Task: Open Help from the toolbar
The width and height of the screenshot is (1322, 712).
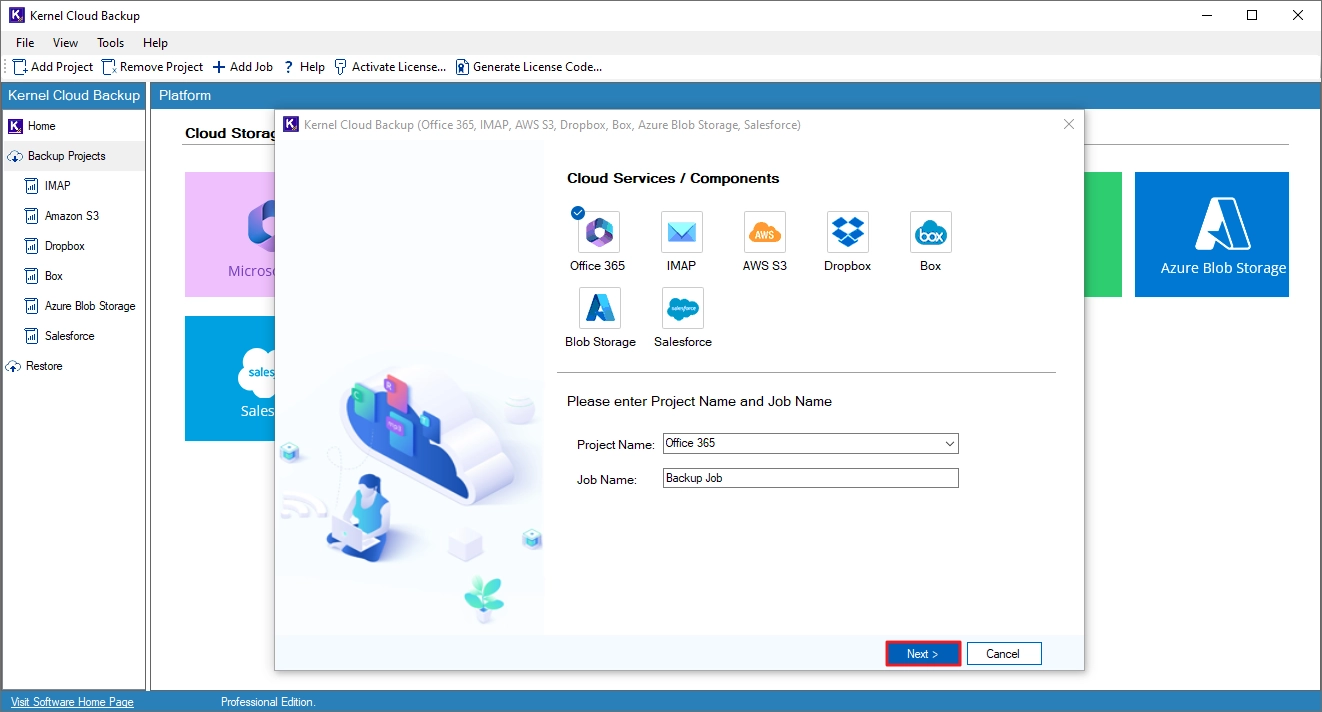Action: [x=304, y=67]
